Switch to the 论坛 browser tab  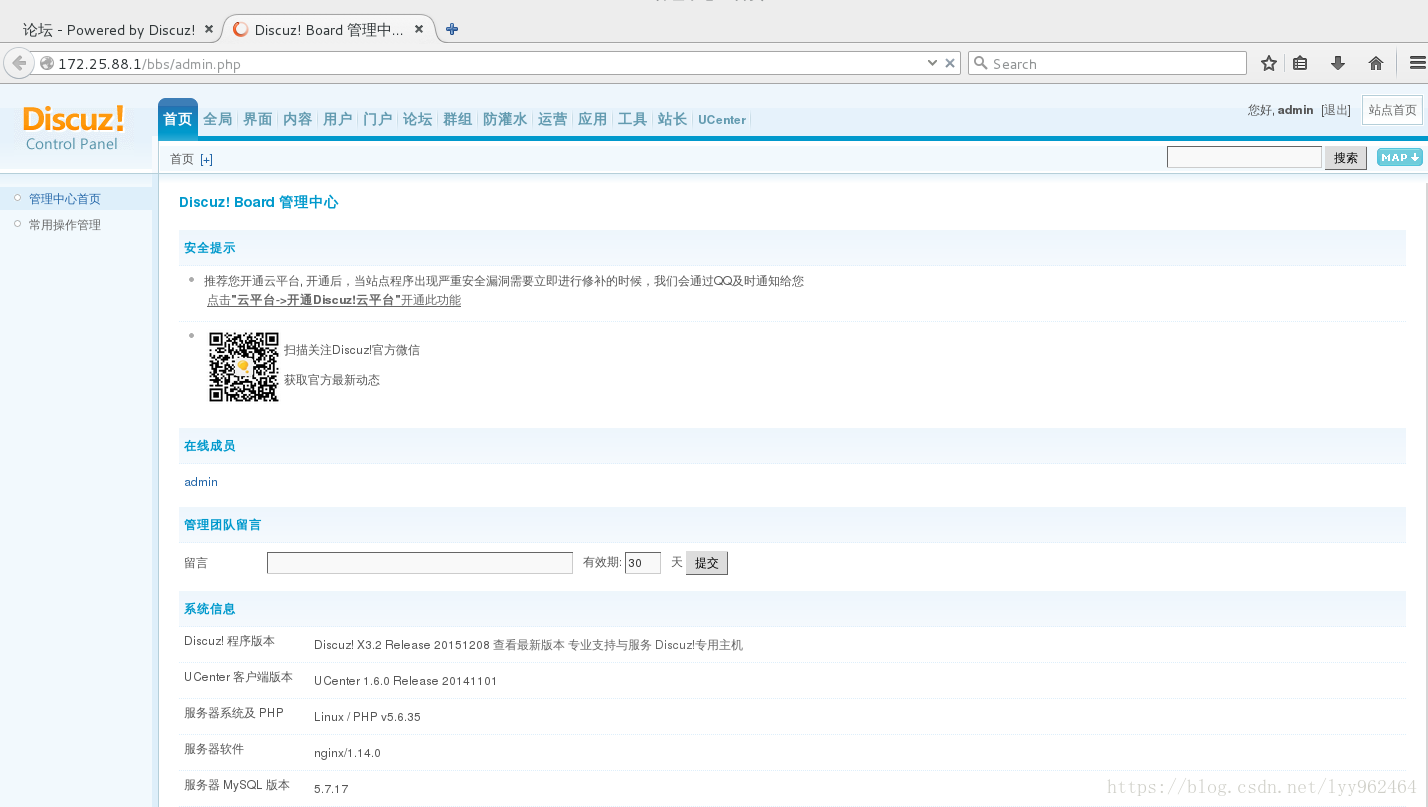[110, 29]
